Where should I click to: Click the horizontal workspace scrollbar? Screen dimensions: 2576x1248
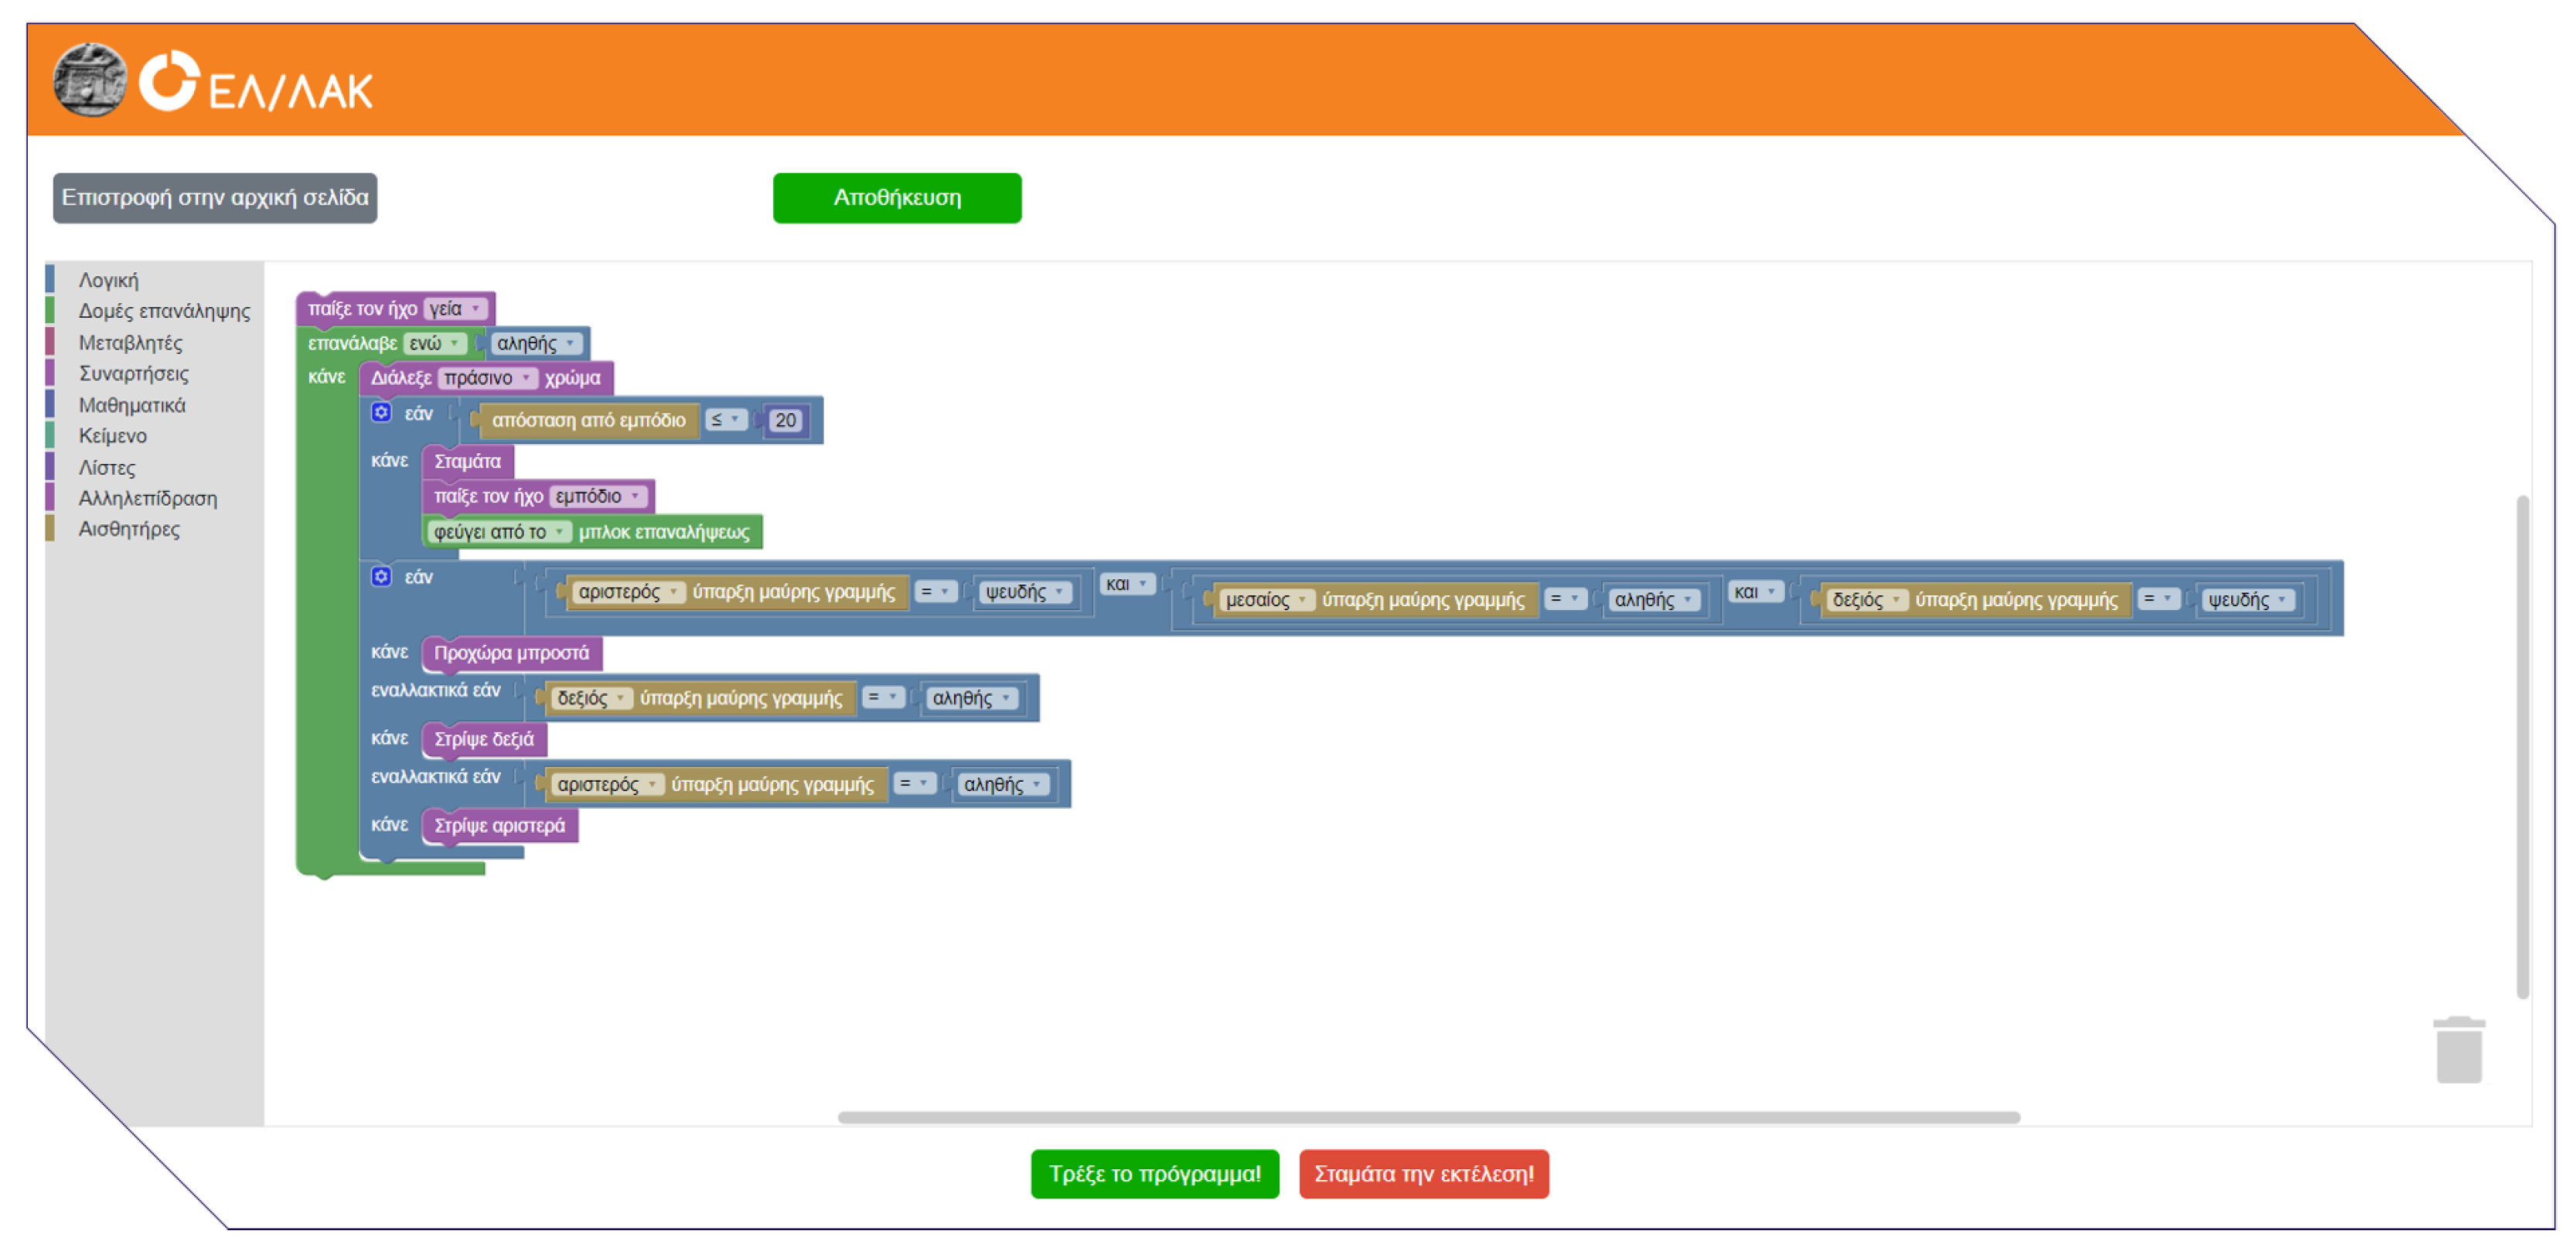click(x=1428, y=1117)
